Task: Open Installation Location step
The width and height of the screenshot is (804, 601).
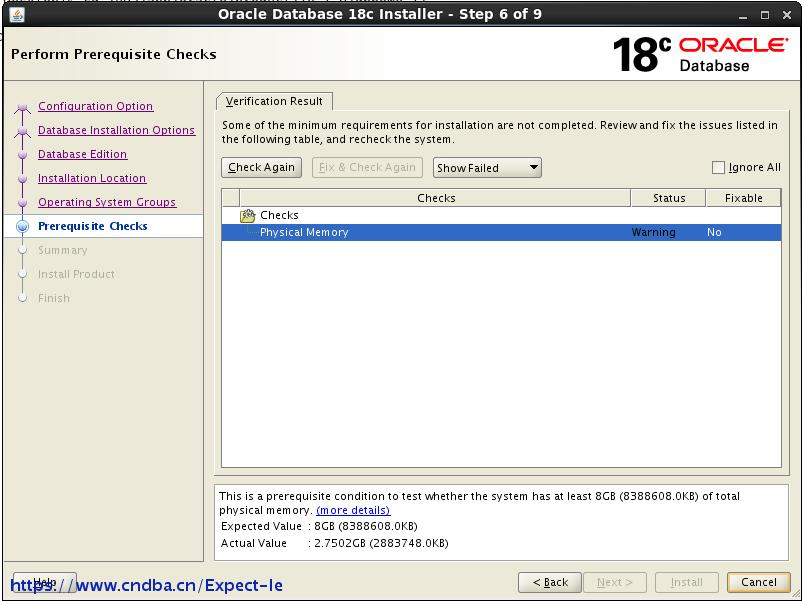Action: tap(92, 178)
